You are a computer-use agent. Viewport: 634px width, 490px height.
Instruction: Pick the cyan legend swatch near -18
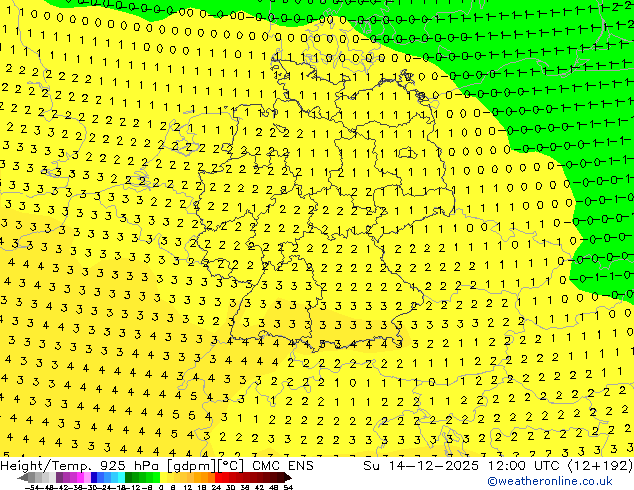point(121,477)
